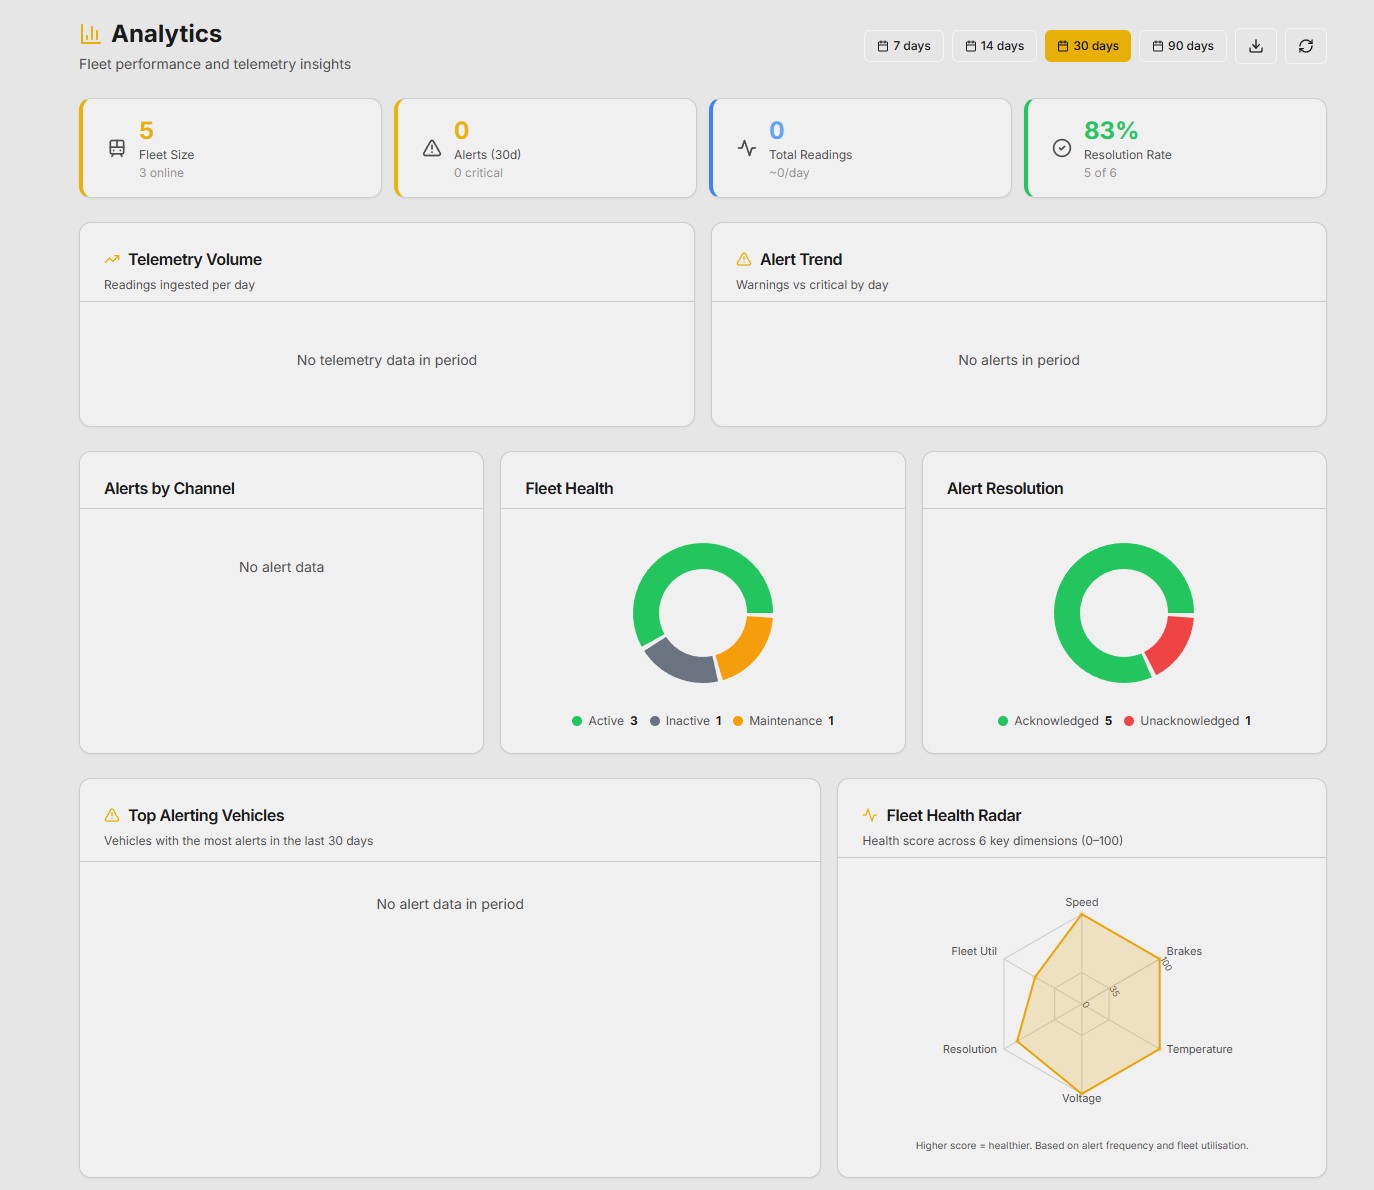Select the 14 days range
The image size is (1374, 1190).
tap(994, 46)
